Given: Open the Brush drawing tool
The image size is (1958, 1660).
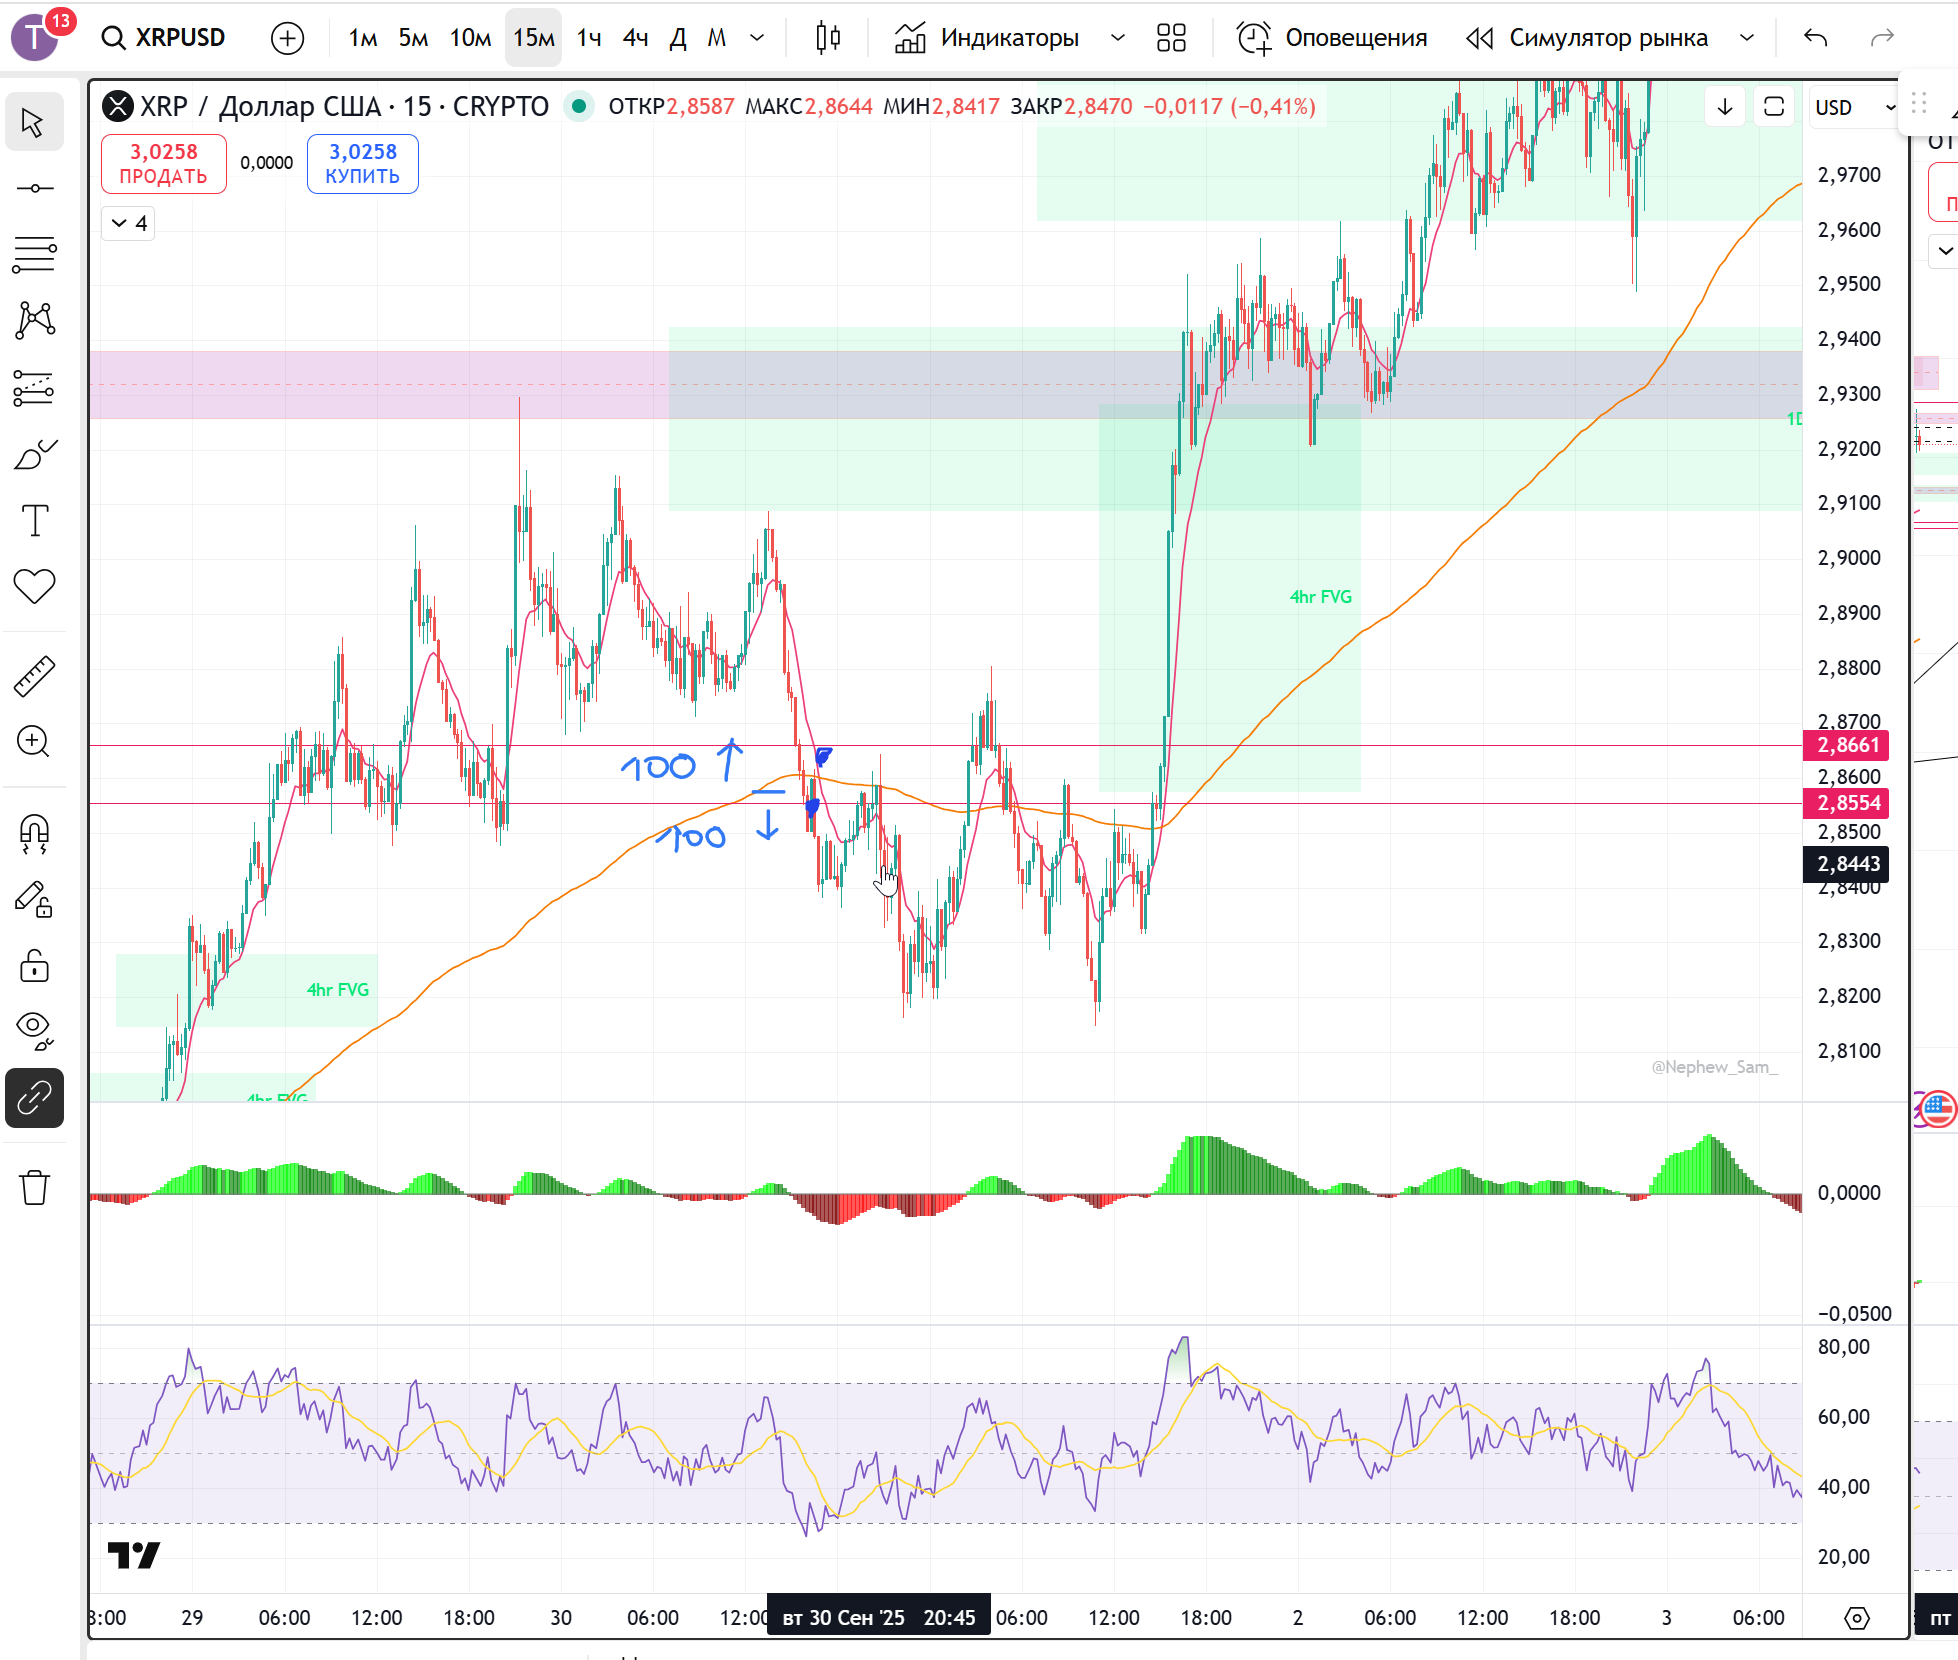Looking at the screenshot, I should 34,456.
